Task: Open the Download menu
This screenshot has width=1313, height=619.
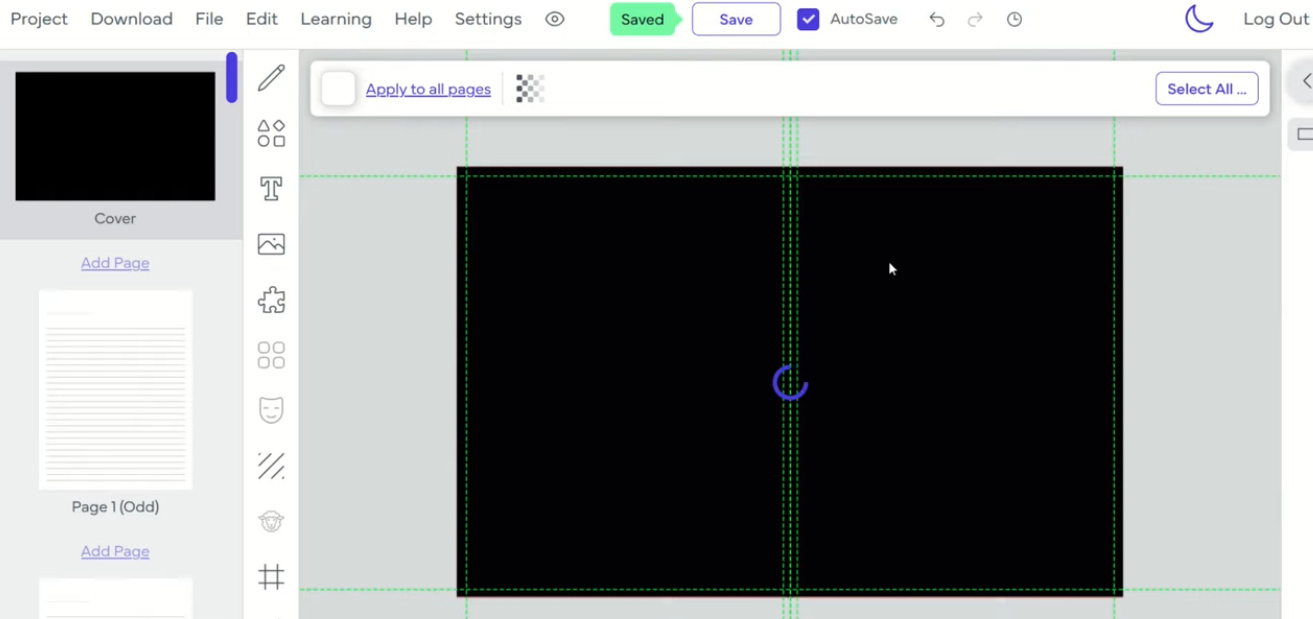Action: pos(131,19)
